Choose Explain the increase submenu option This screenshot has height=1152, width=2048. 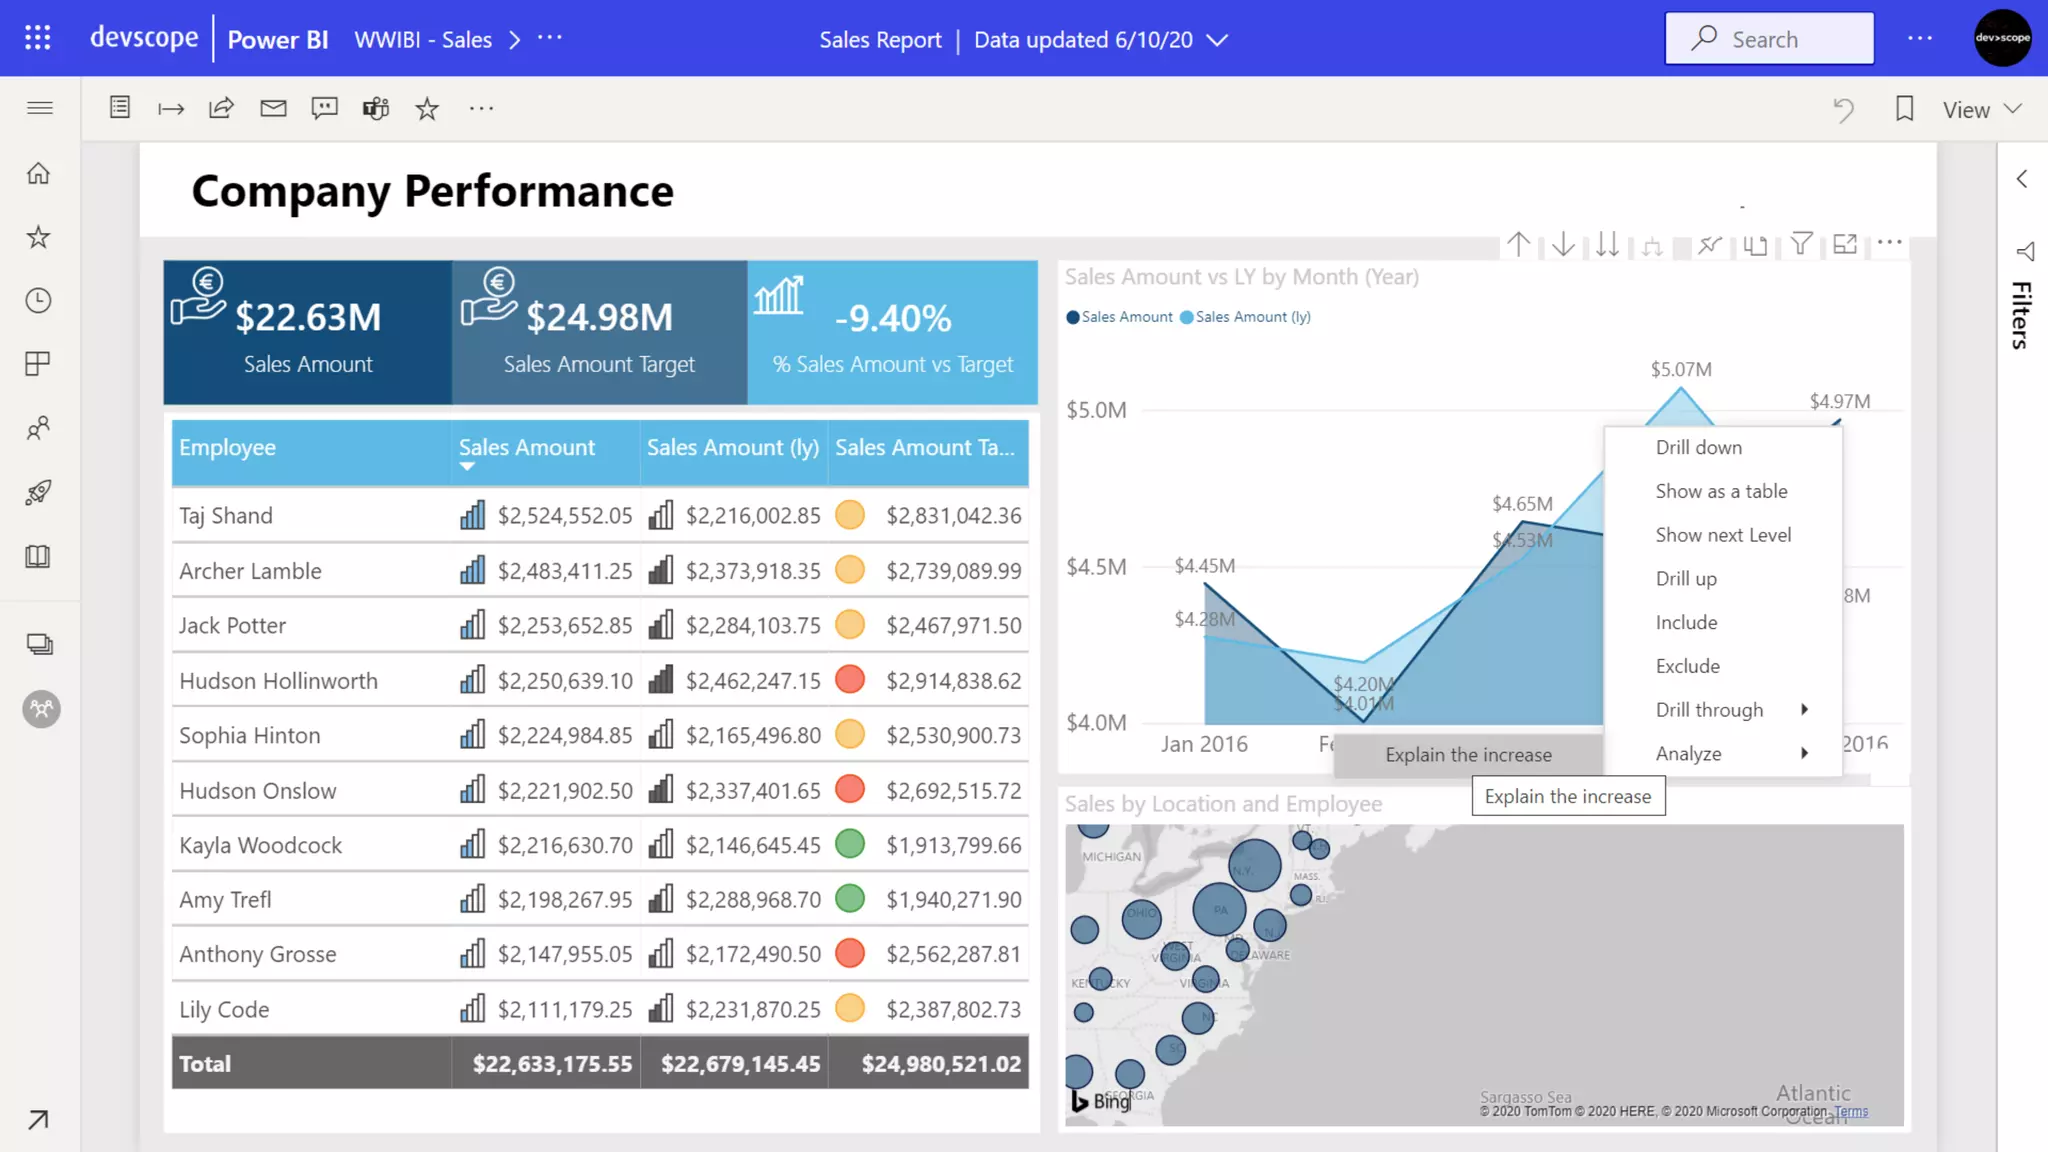click(1467, 755)
